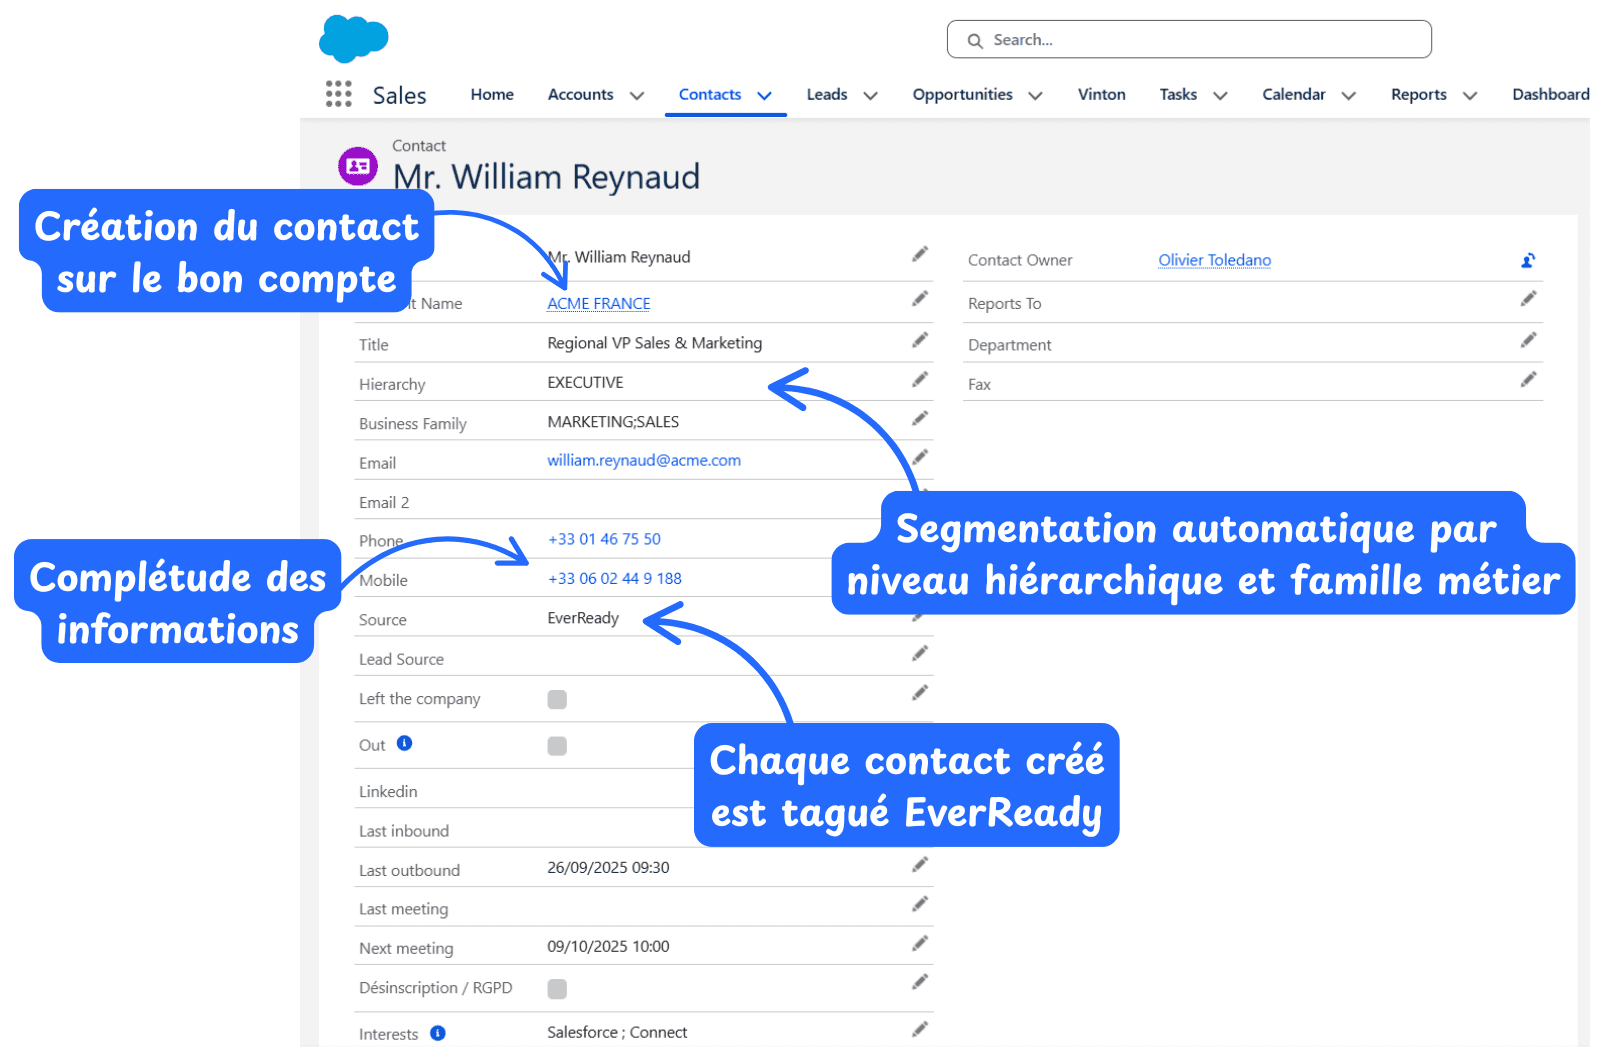Edit the Last outbound pencil icon
This screenshot has width=1603, height=1060.
[920, 865]
